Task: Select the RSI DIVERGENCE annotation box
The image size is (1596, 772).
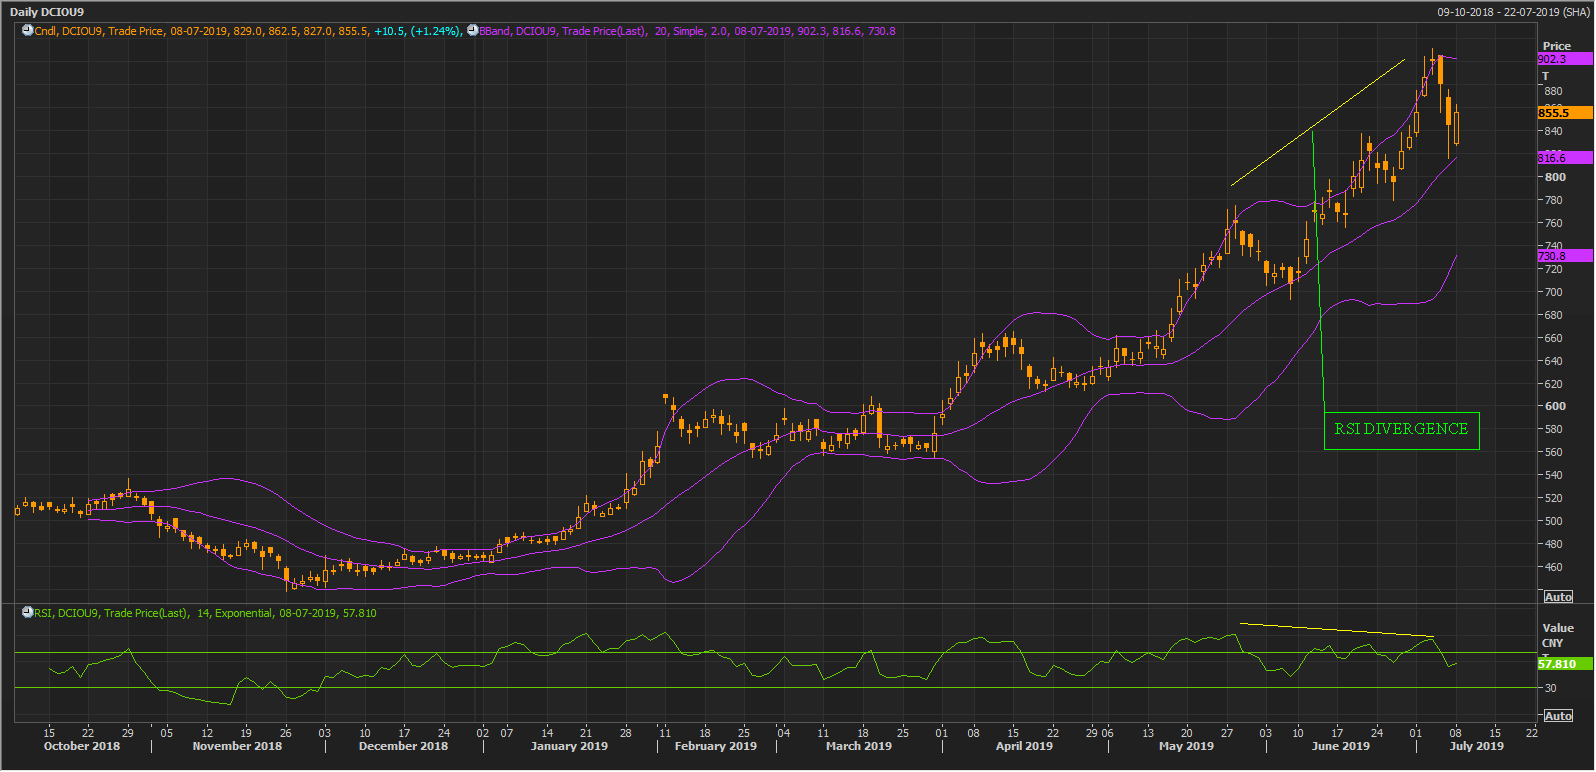Action: click(1401, 430)
